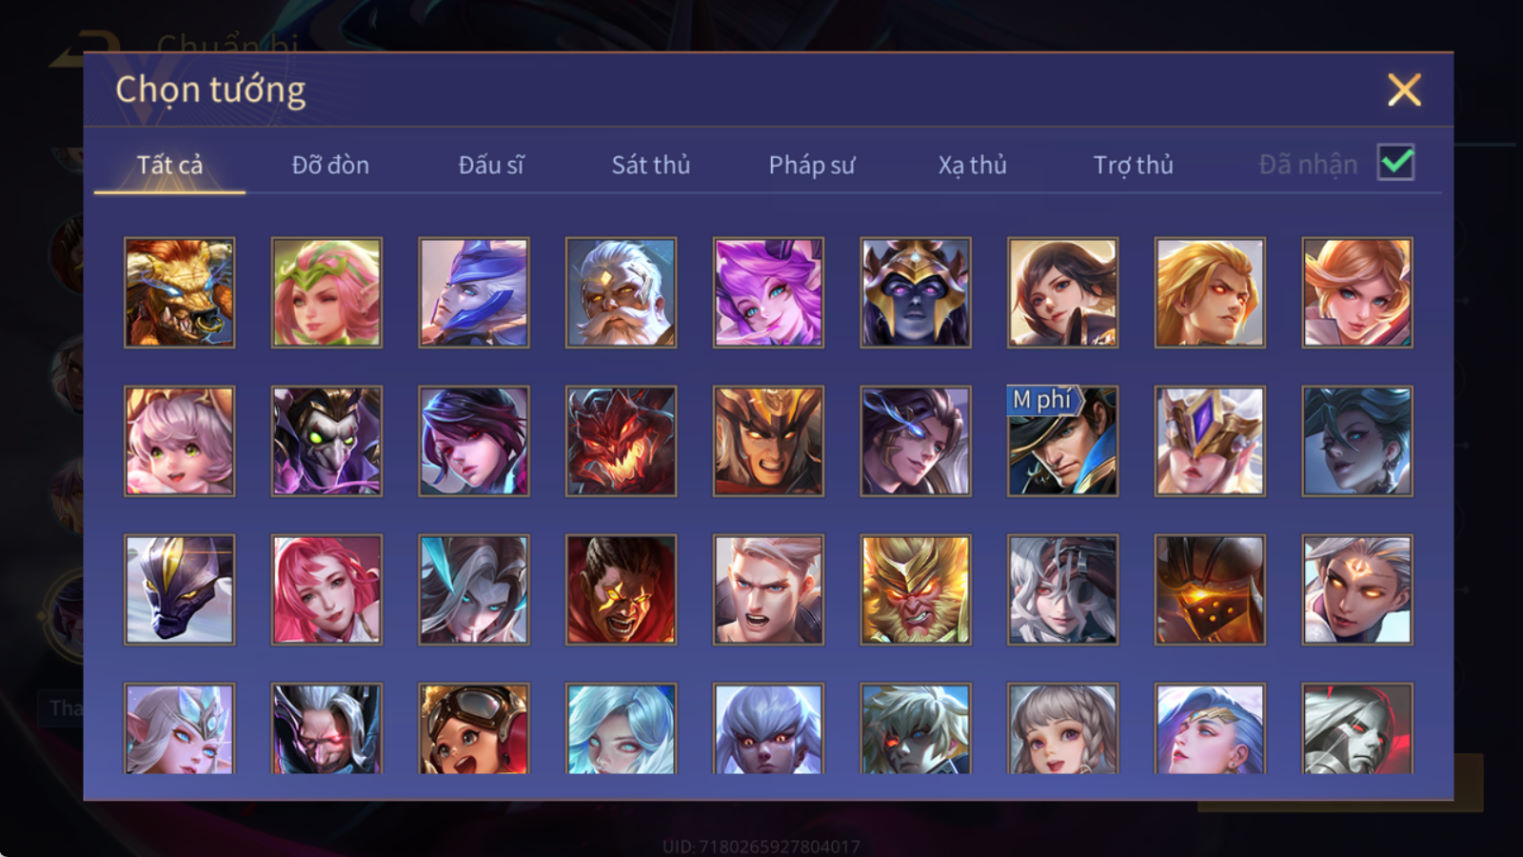
Task: Select the hero tagged 'M phí'
Action: pyautogui.click(x=1063, y=441)
